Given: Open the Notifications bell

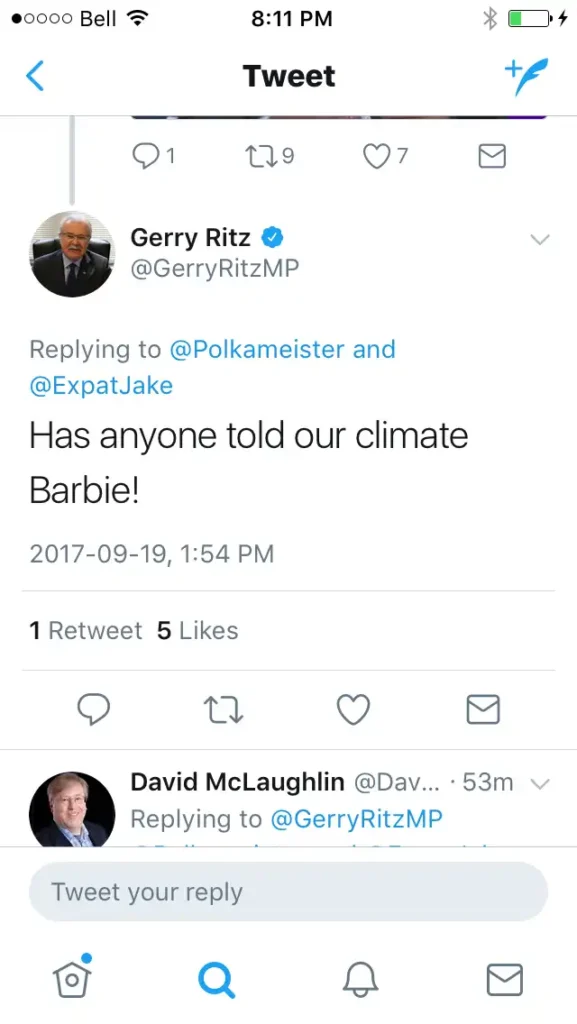Looking at the screenshot, I should coord(361,980).
